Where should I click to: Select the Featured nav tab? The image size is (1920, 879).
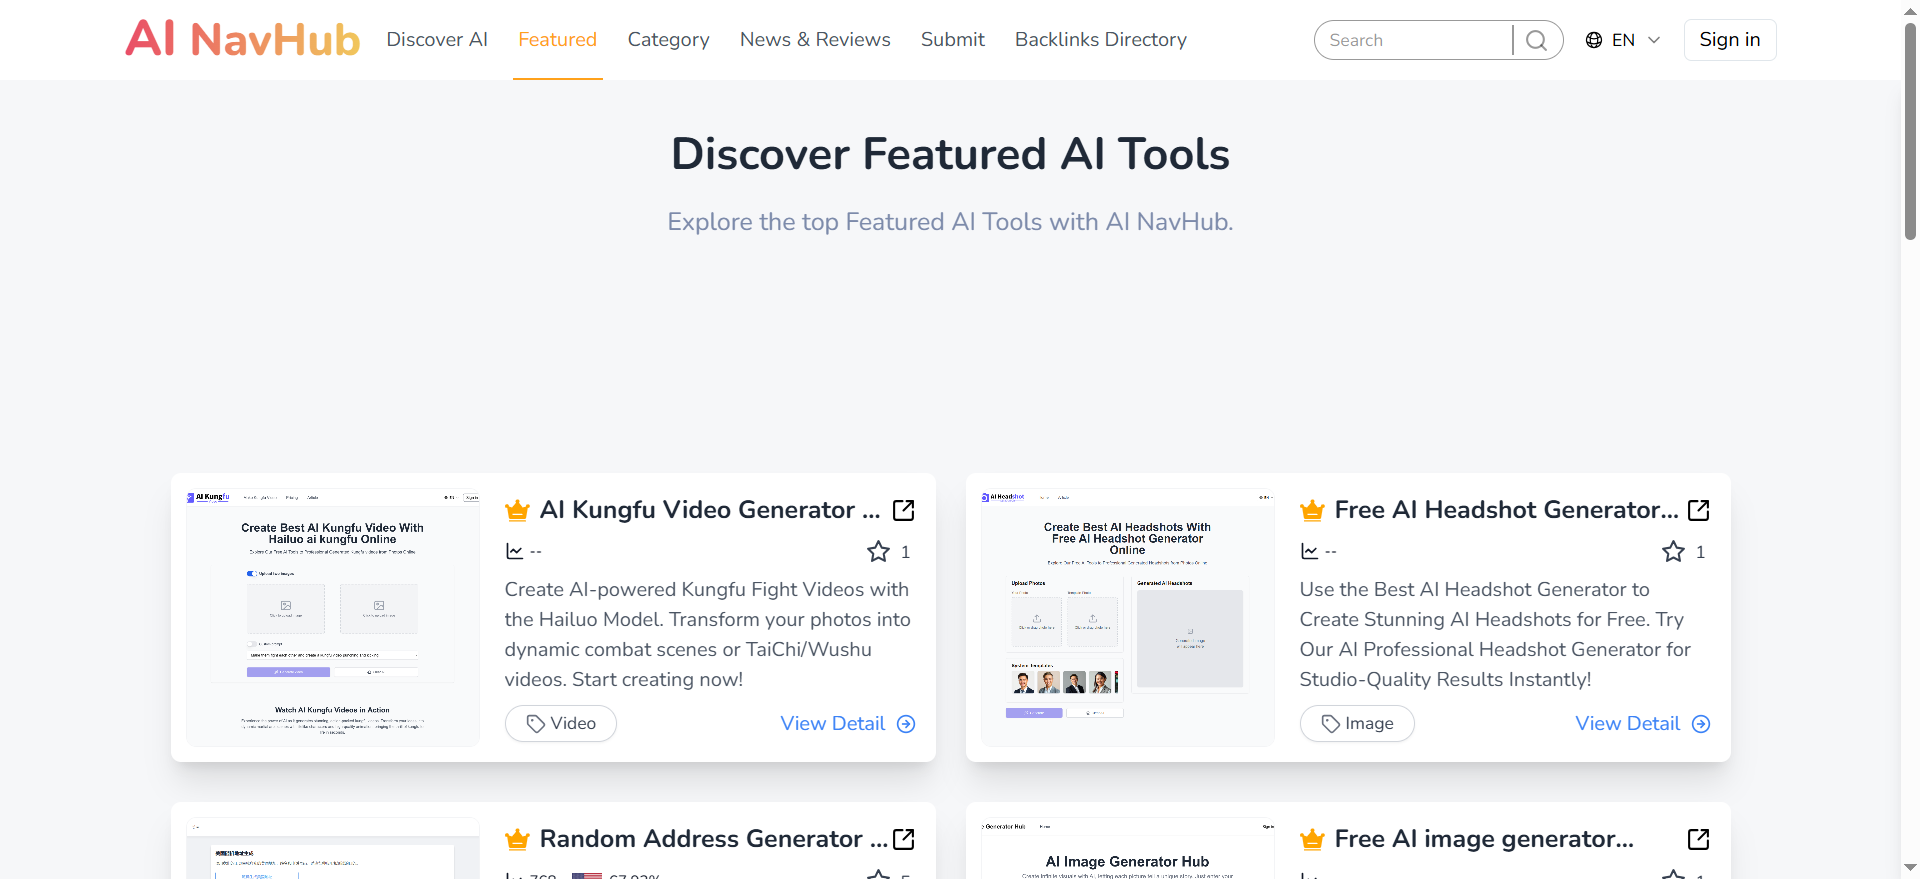point(557,40)
